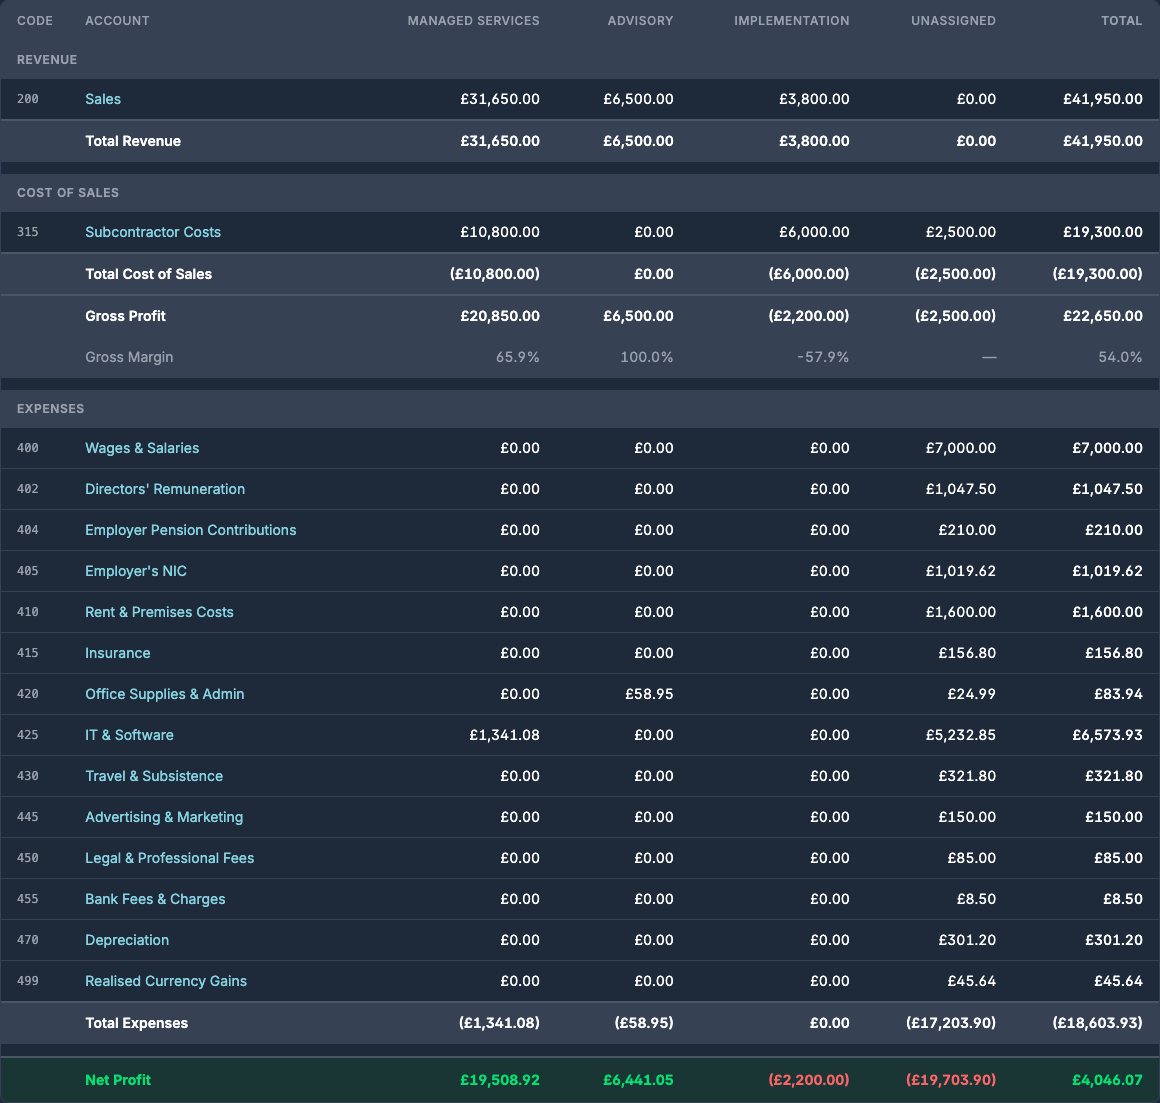Open the Depreciation account link

click(127, 940)
